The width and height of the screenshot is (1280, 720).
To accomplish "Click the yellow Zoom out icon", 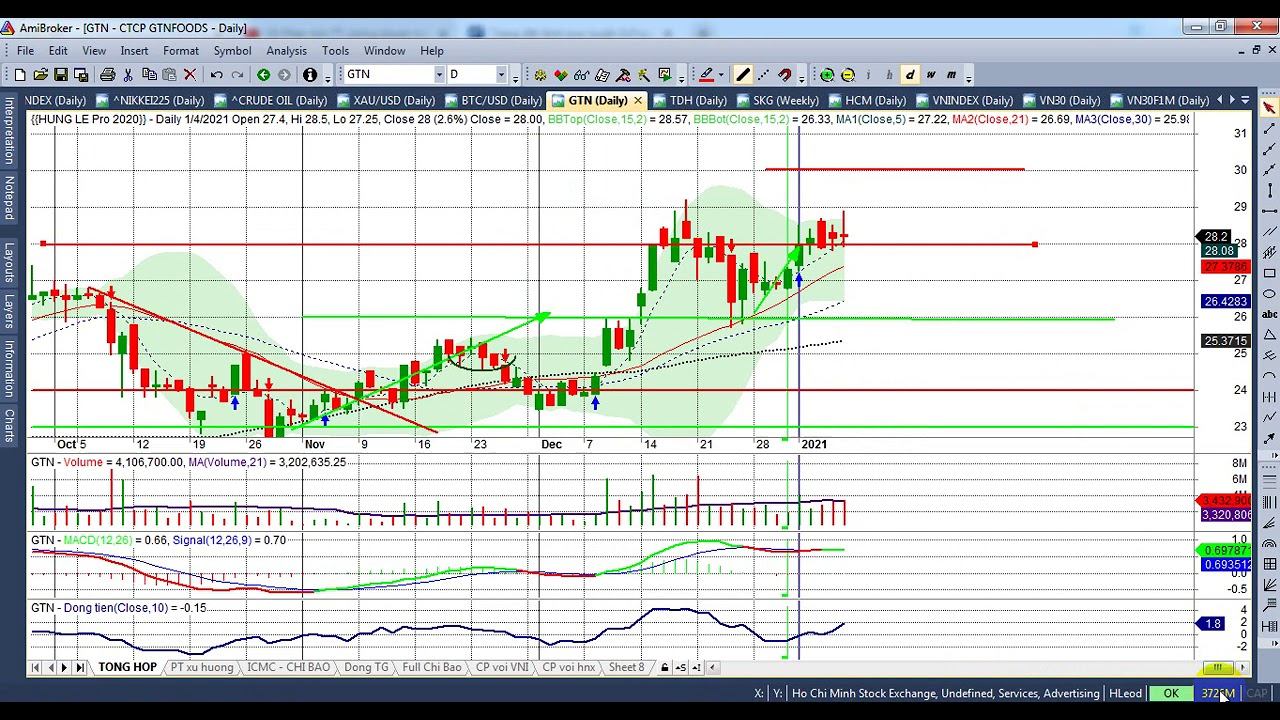I will (x=848, y=75).
